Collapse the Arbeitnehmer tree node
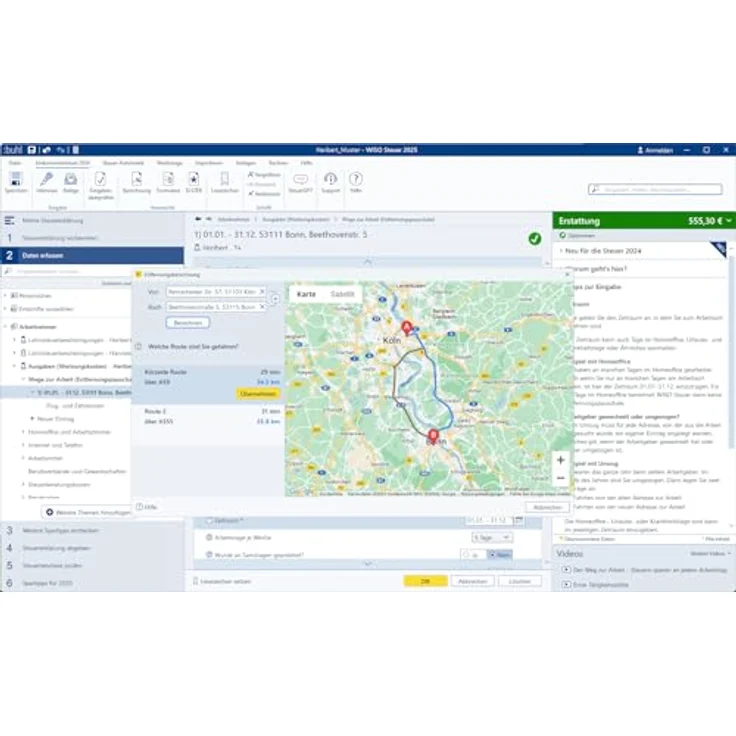736x736 pixels. (6, 326)
